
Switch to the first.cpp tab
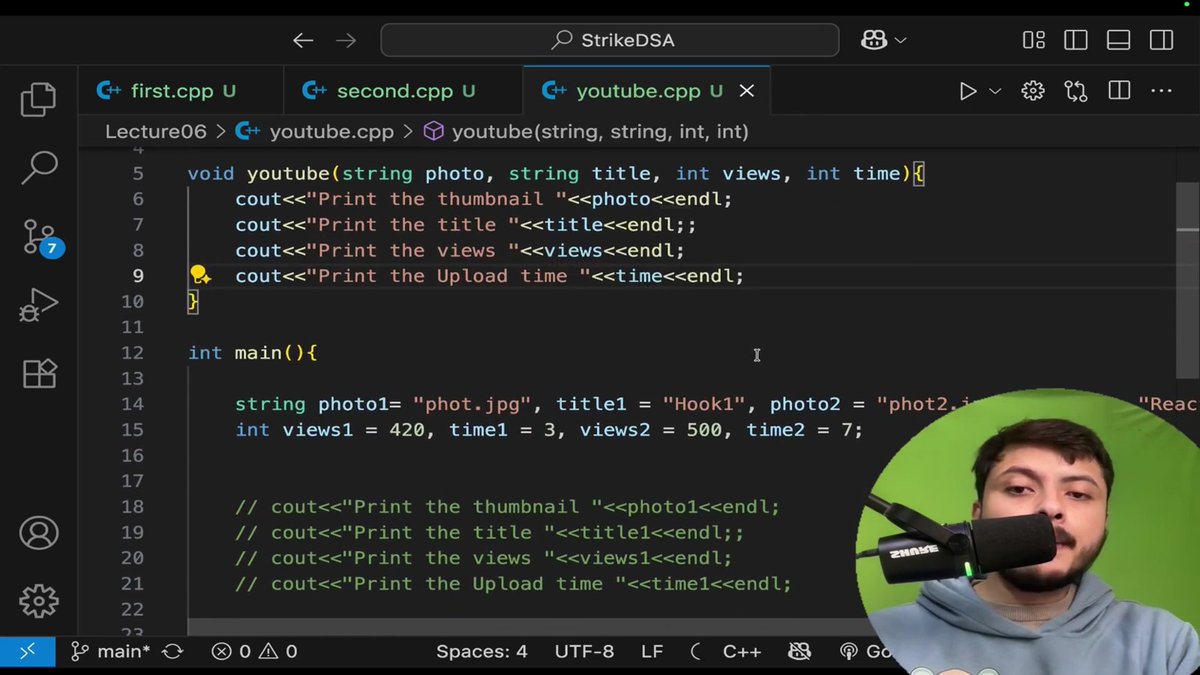(x=180, y=90)
